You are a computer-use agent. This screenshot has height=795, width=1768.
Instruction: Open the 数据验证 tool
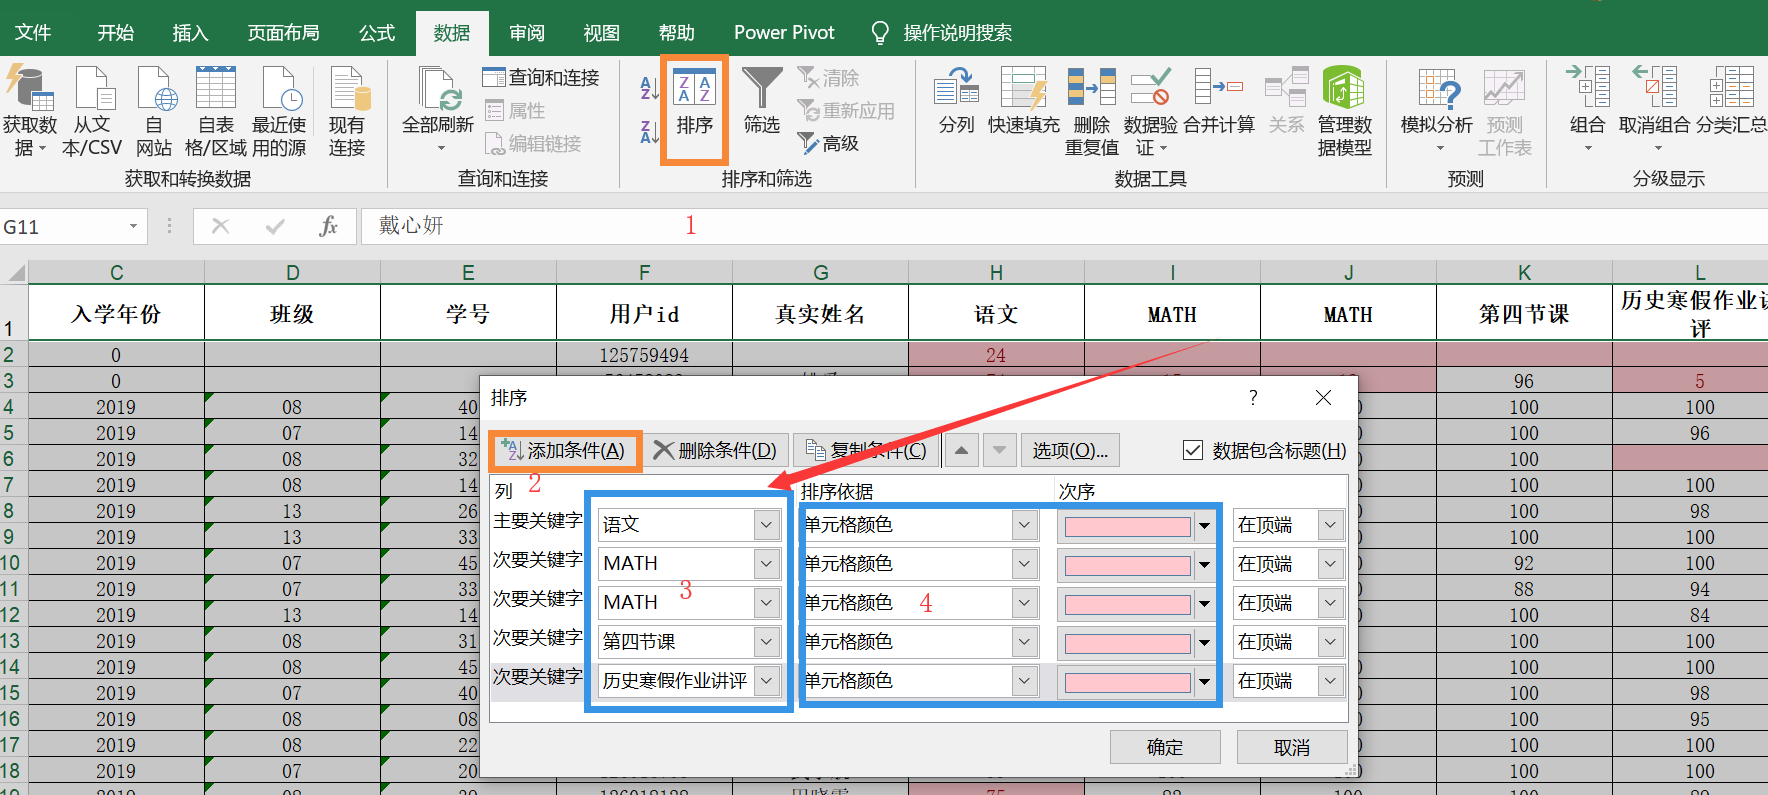click(1150, 111)
